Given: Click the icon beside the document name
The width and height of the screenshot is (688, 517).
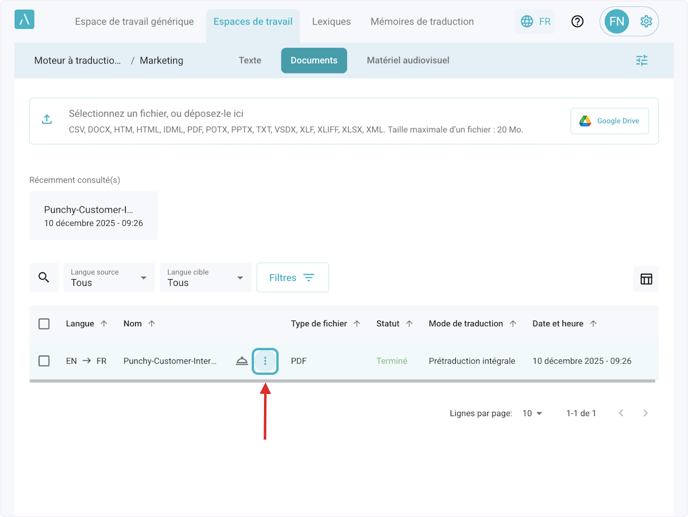Looking at the screenshot, I should [x=242, y=361].
